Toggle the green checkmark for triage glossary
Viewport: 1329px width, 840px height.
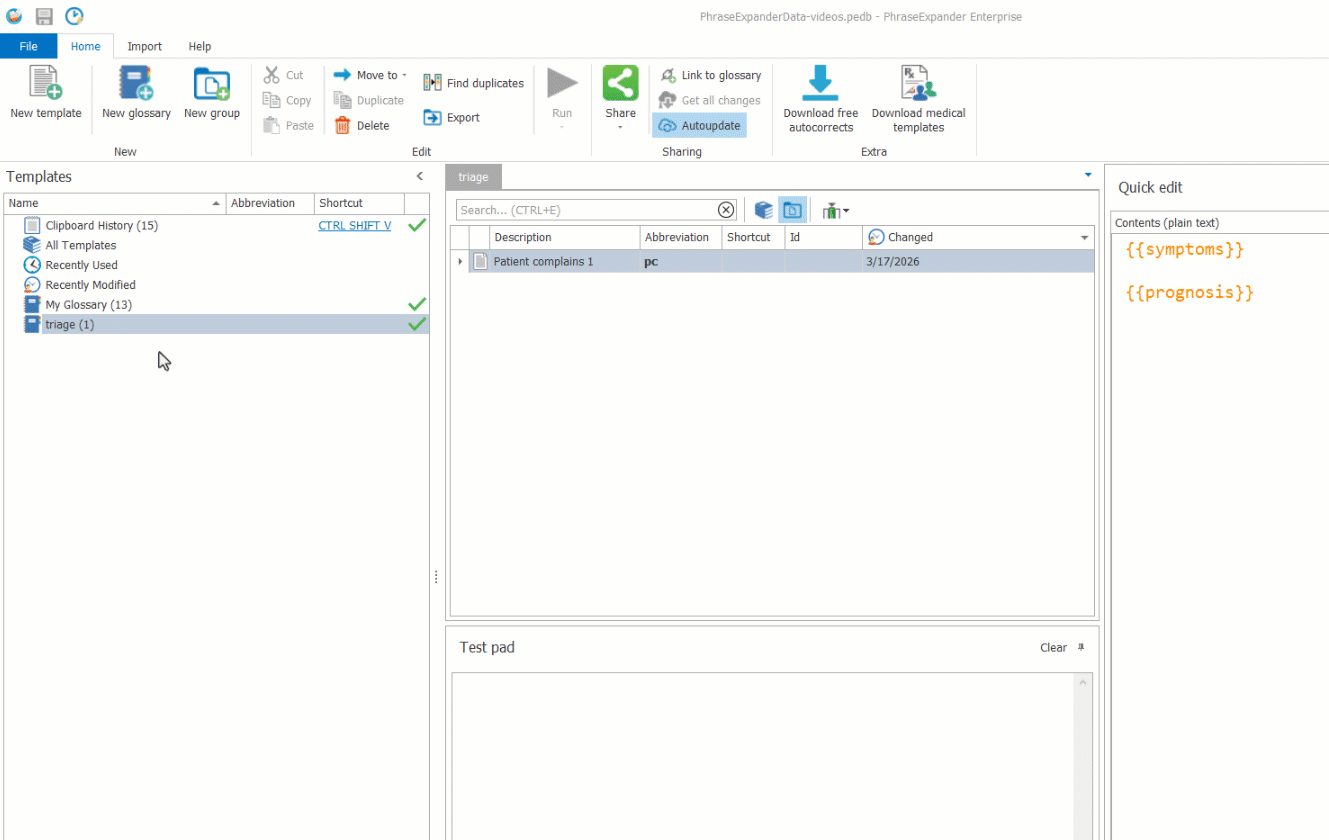point(417,324)
